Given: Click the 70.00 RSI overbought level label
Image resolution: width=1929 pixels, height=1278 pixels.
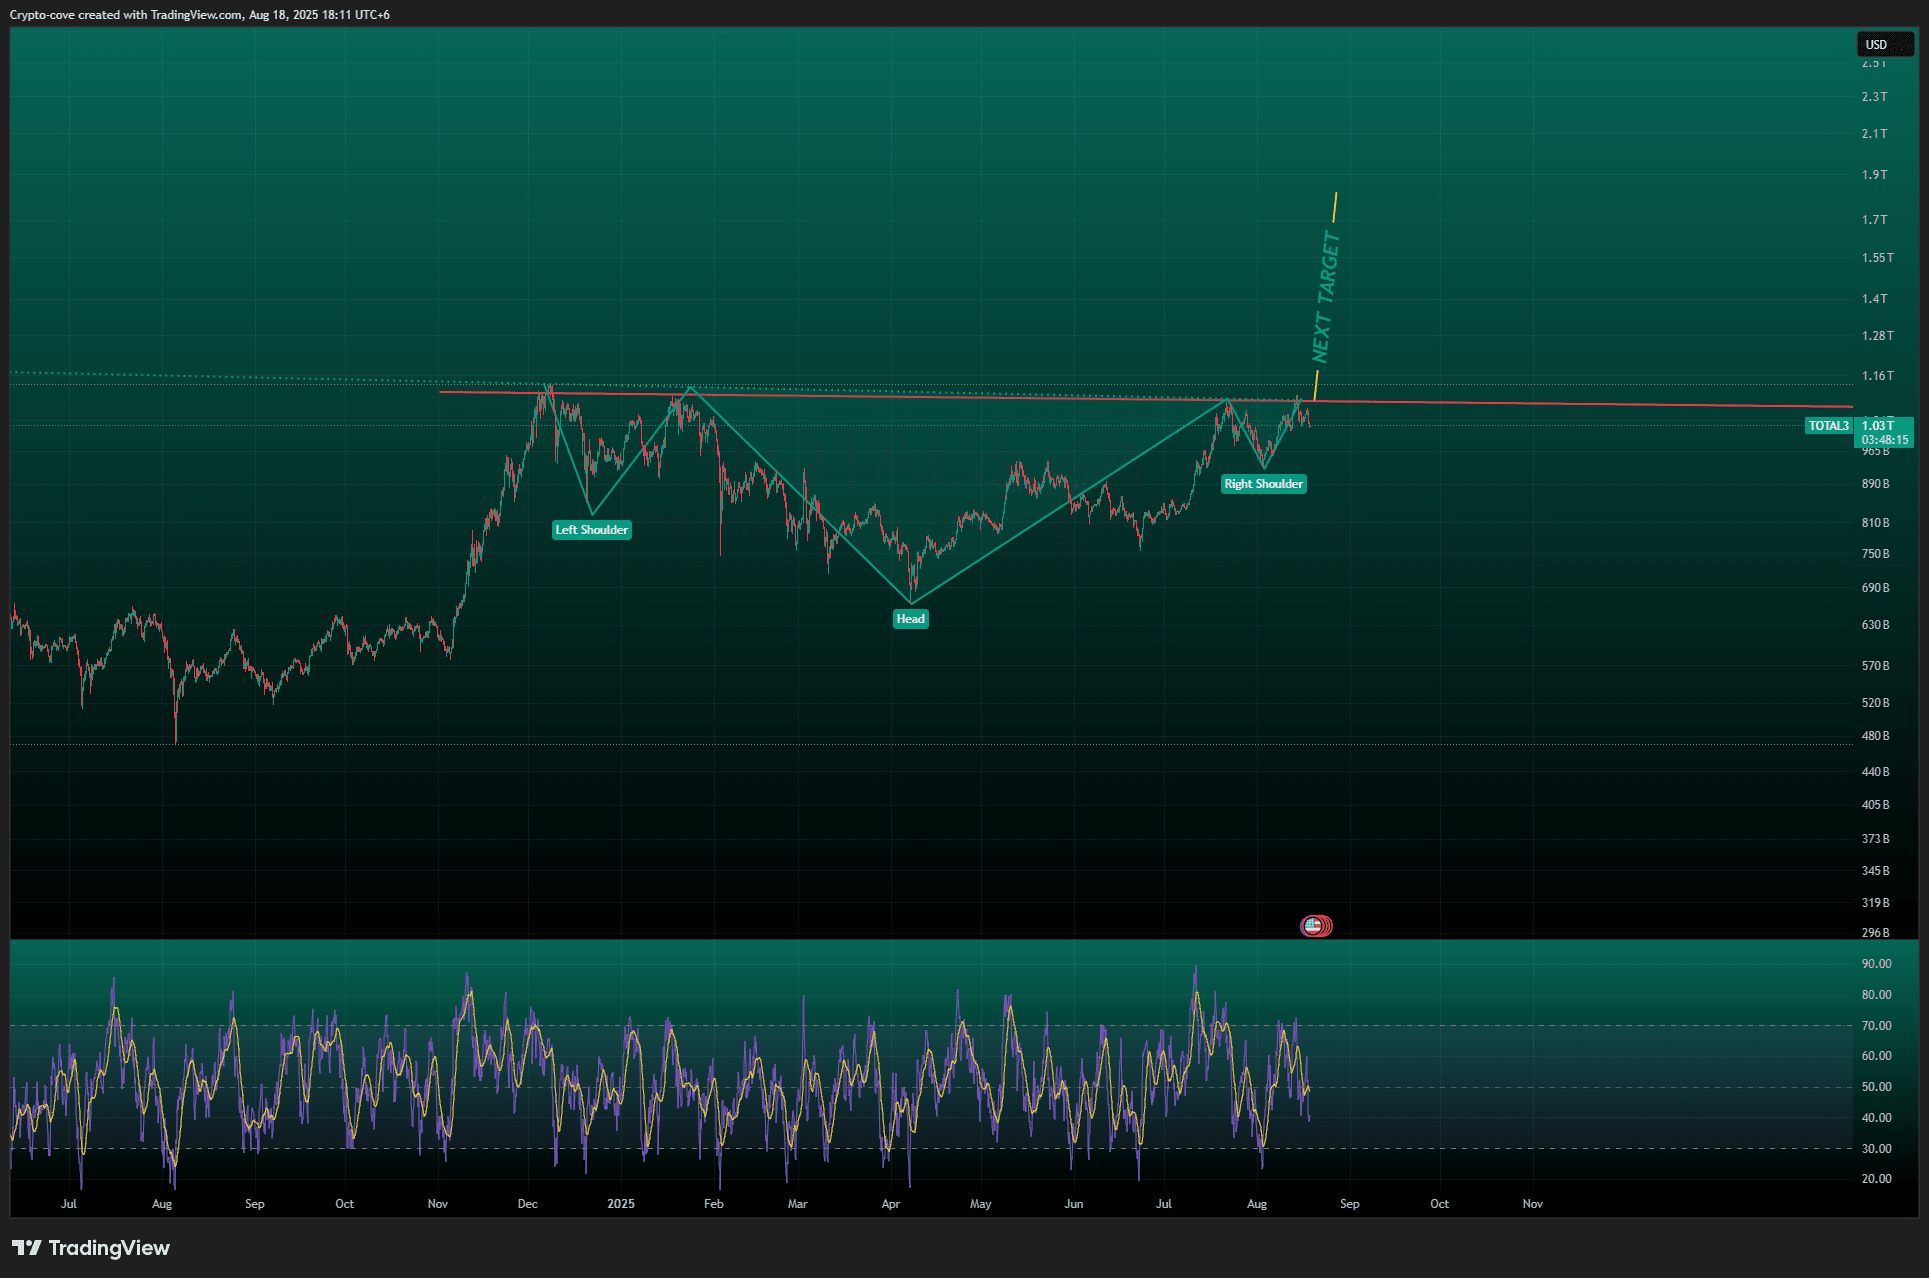Looking at the screenshot, I should tap(1876, 1026).
